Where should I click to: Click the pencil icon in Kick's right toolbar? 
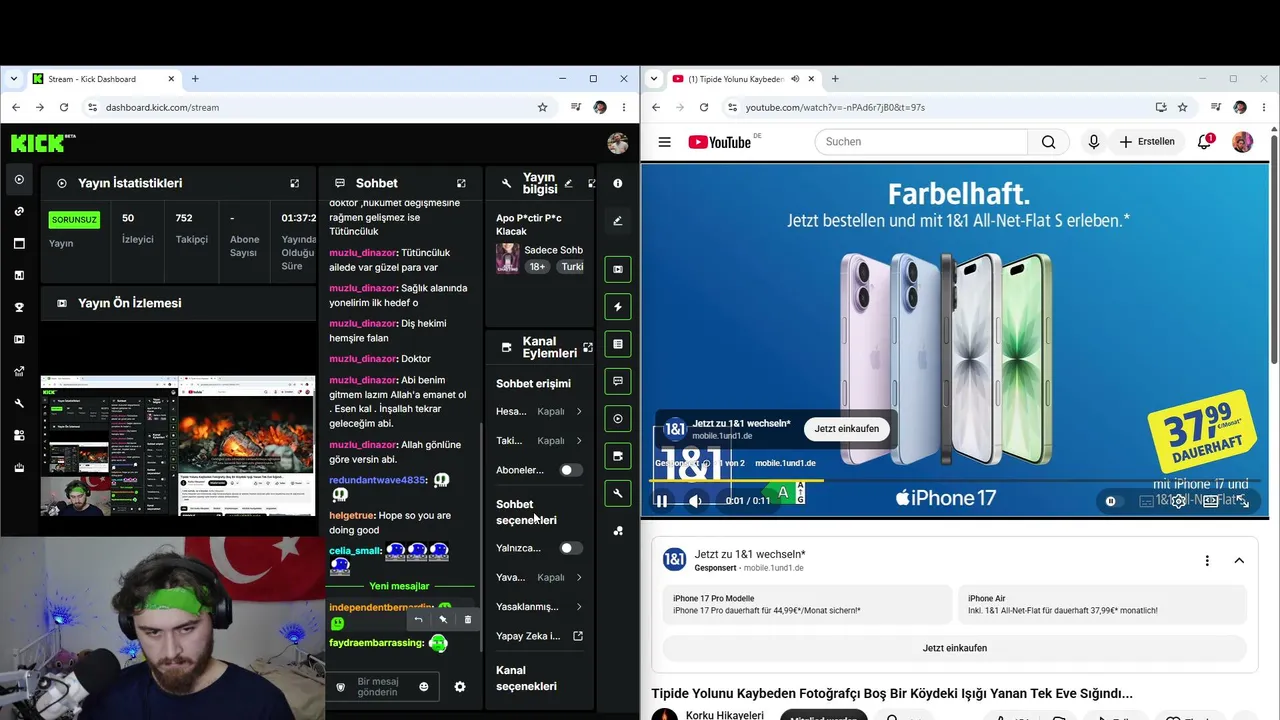coord(618,220)
